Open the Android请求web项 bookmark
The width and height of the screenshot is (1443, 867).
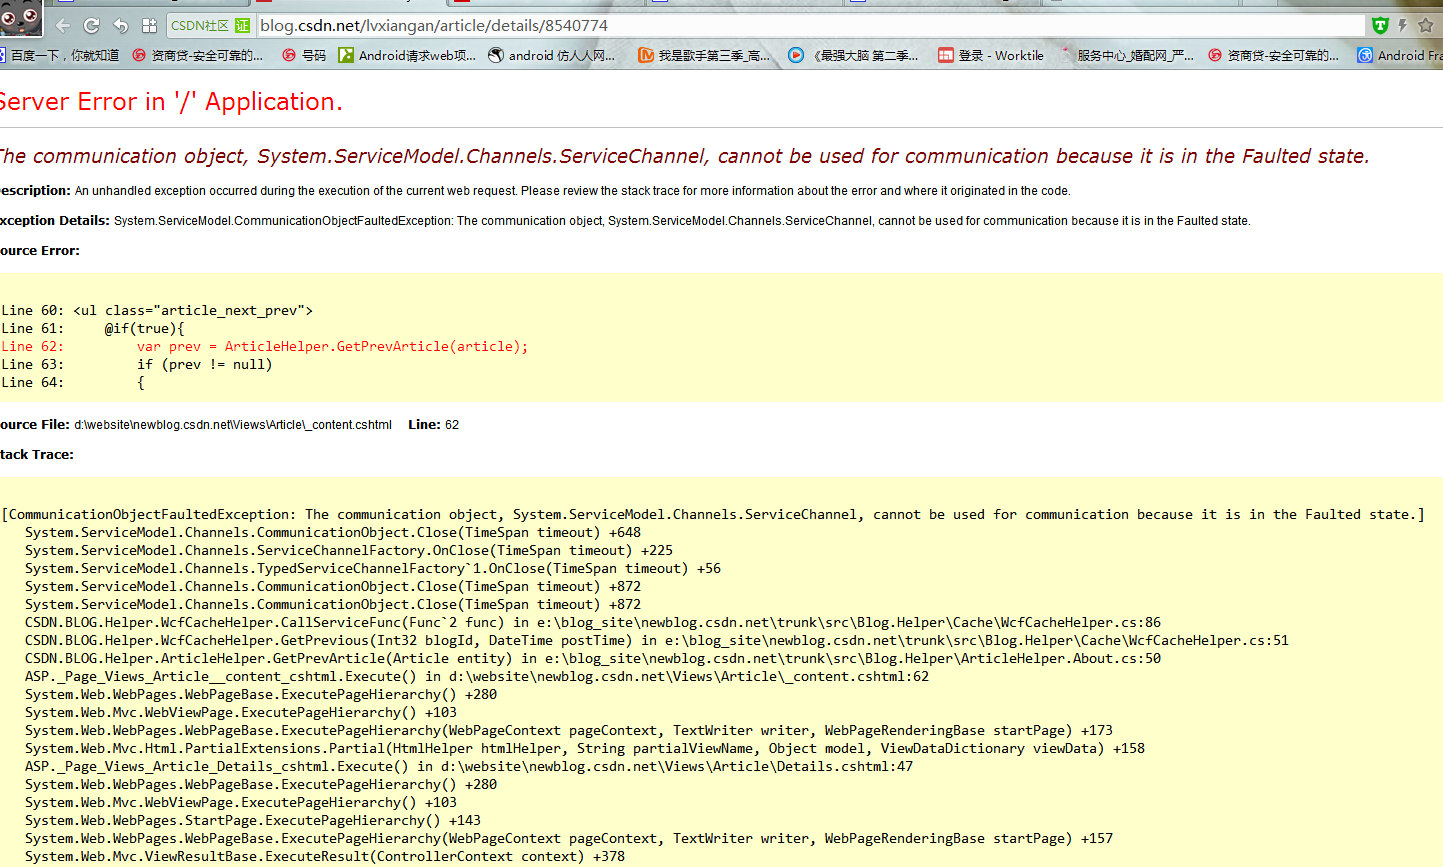click(x=407, y=55)
